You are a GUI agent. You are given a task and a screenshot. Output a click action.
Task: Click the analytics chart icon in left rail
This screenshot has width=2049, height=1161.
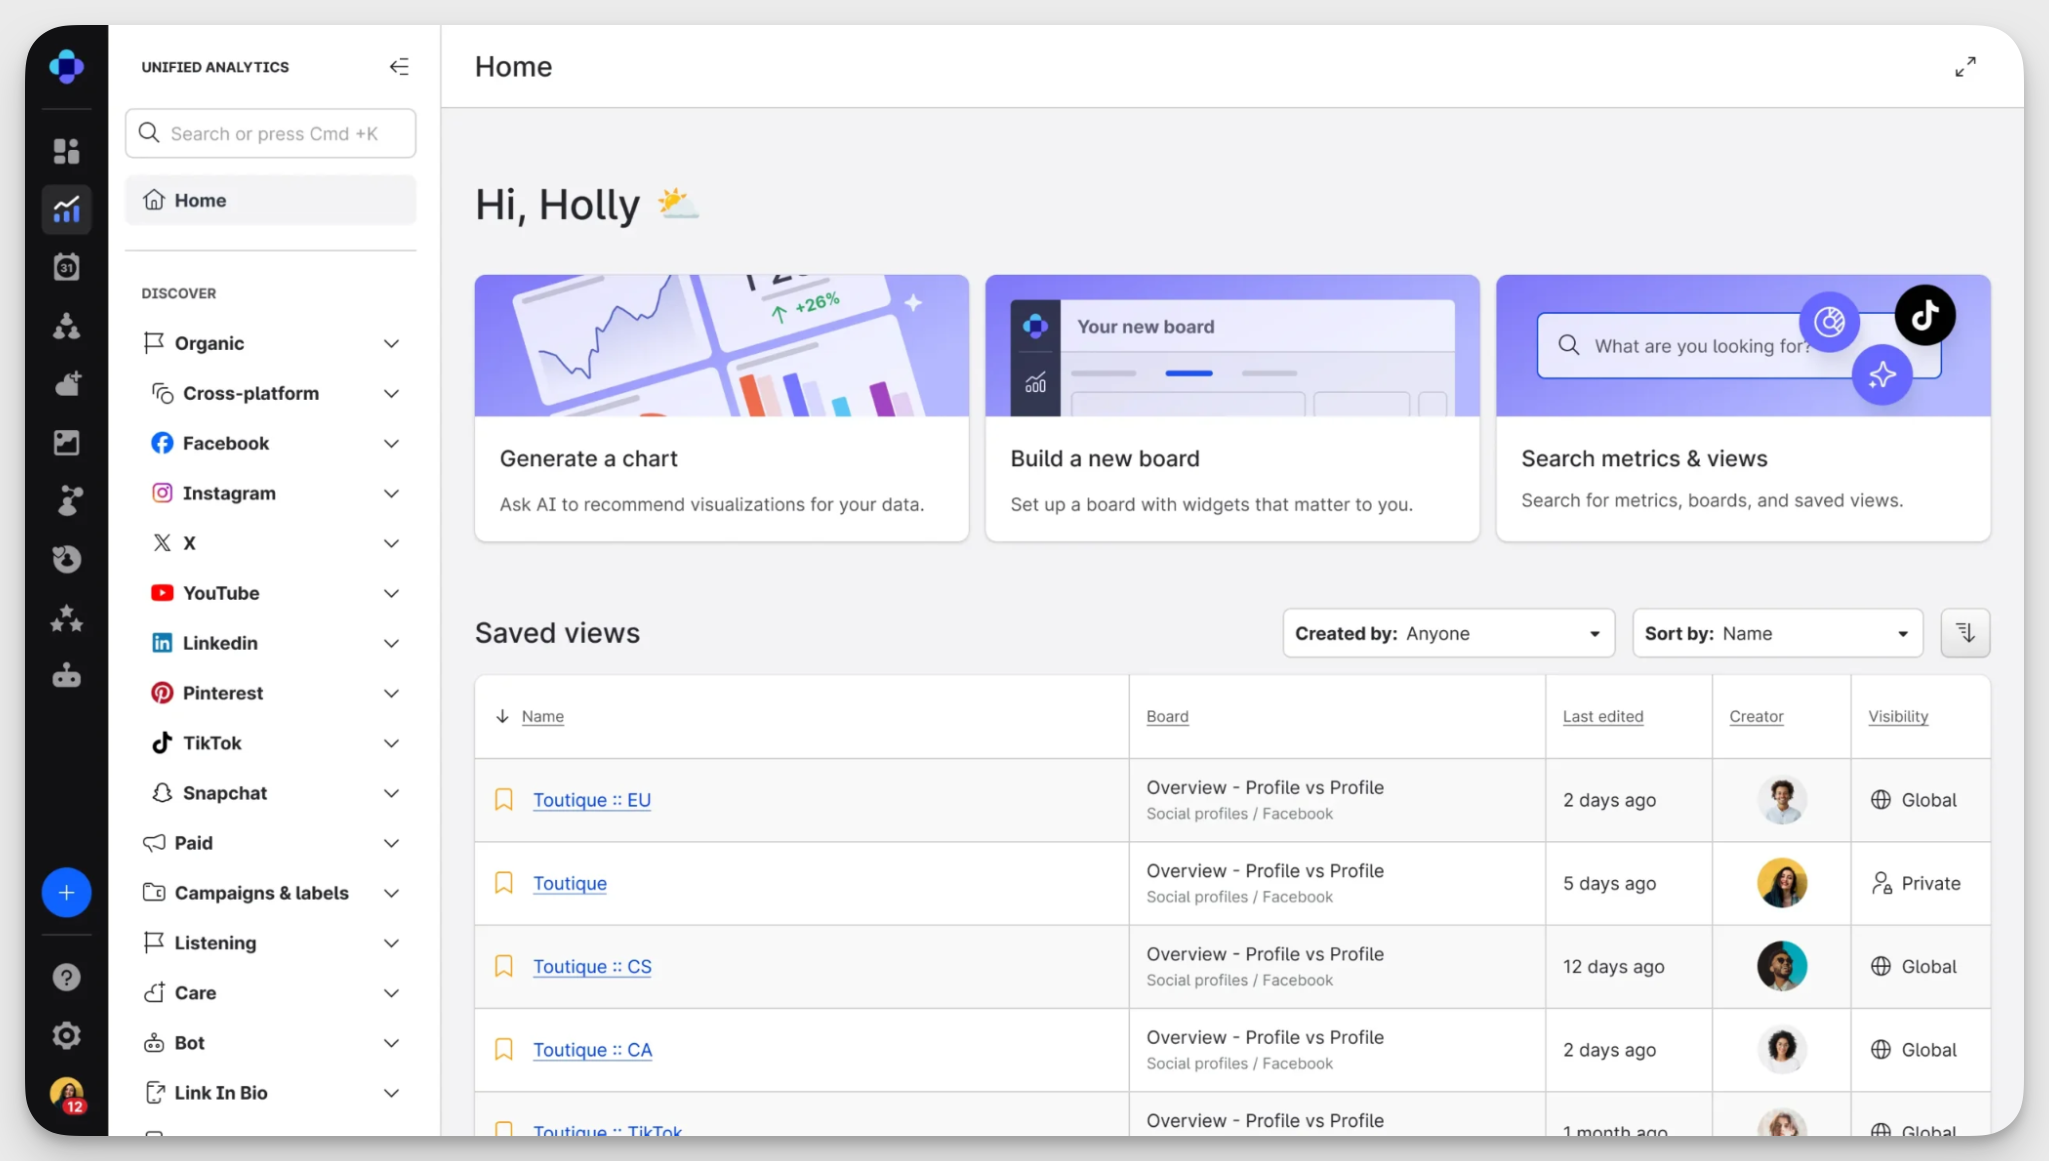pyautogui.click(x=66, y=209)
